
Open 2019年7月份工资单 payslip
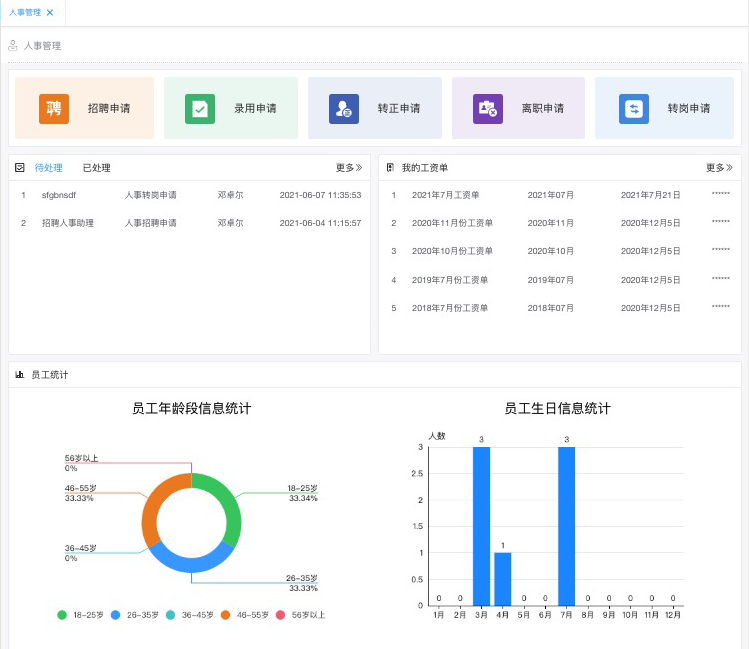450,280
